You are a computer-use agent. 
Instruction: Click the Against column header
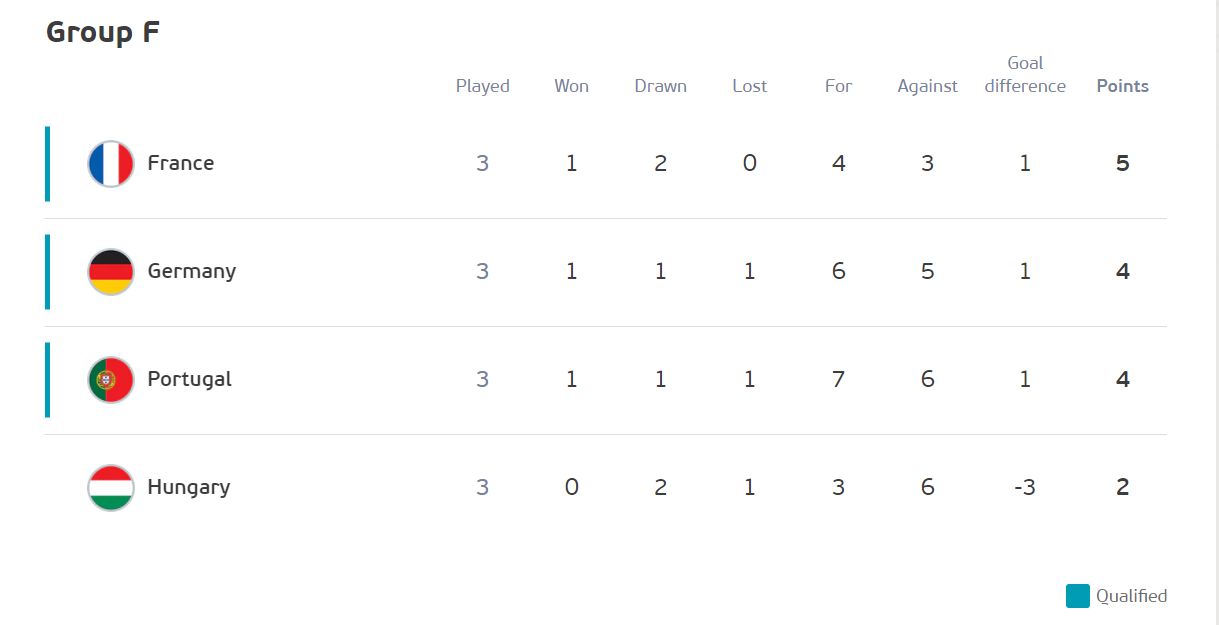pyautogui.click(x=928, y=87)
